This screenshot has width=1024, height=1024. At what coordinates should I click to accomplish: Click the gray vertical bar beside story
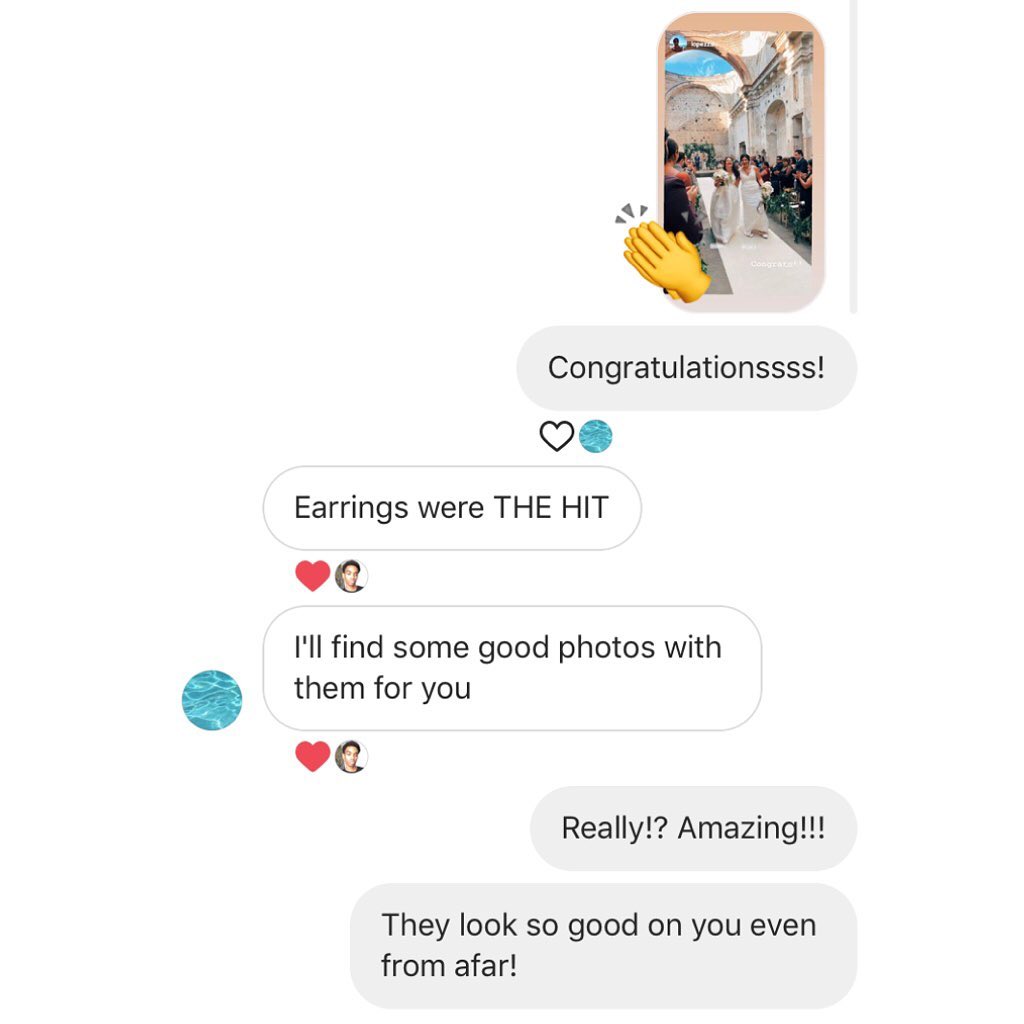[853, 157]
